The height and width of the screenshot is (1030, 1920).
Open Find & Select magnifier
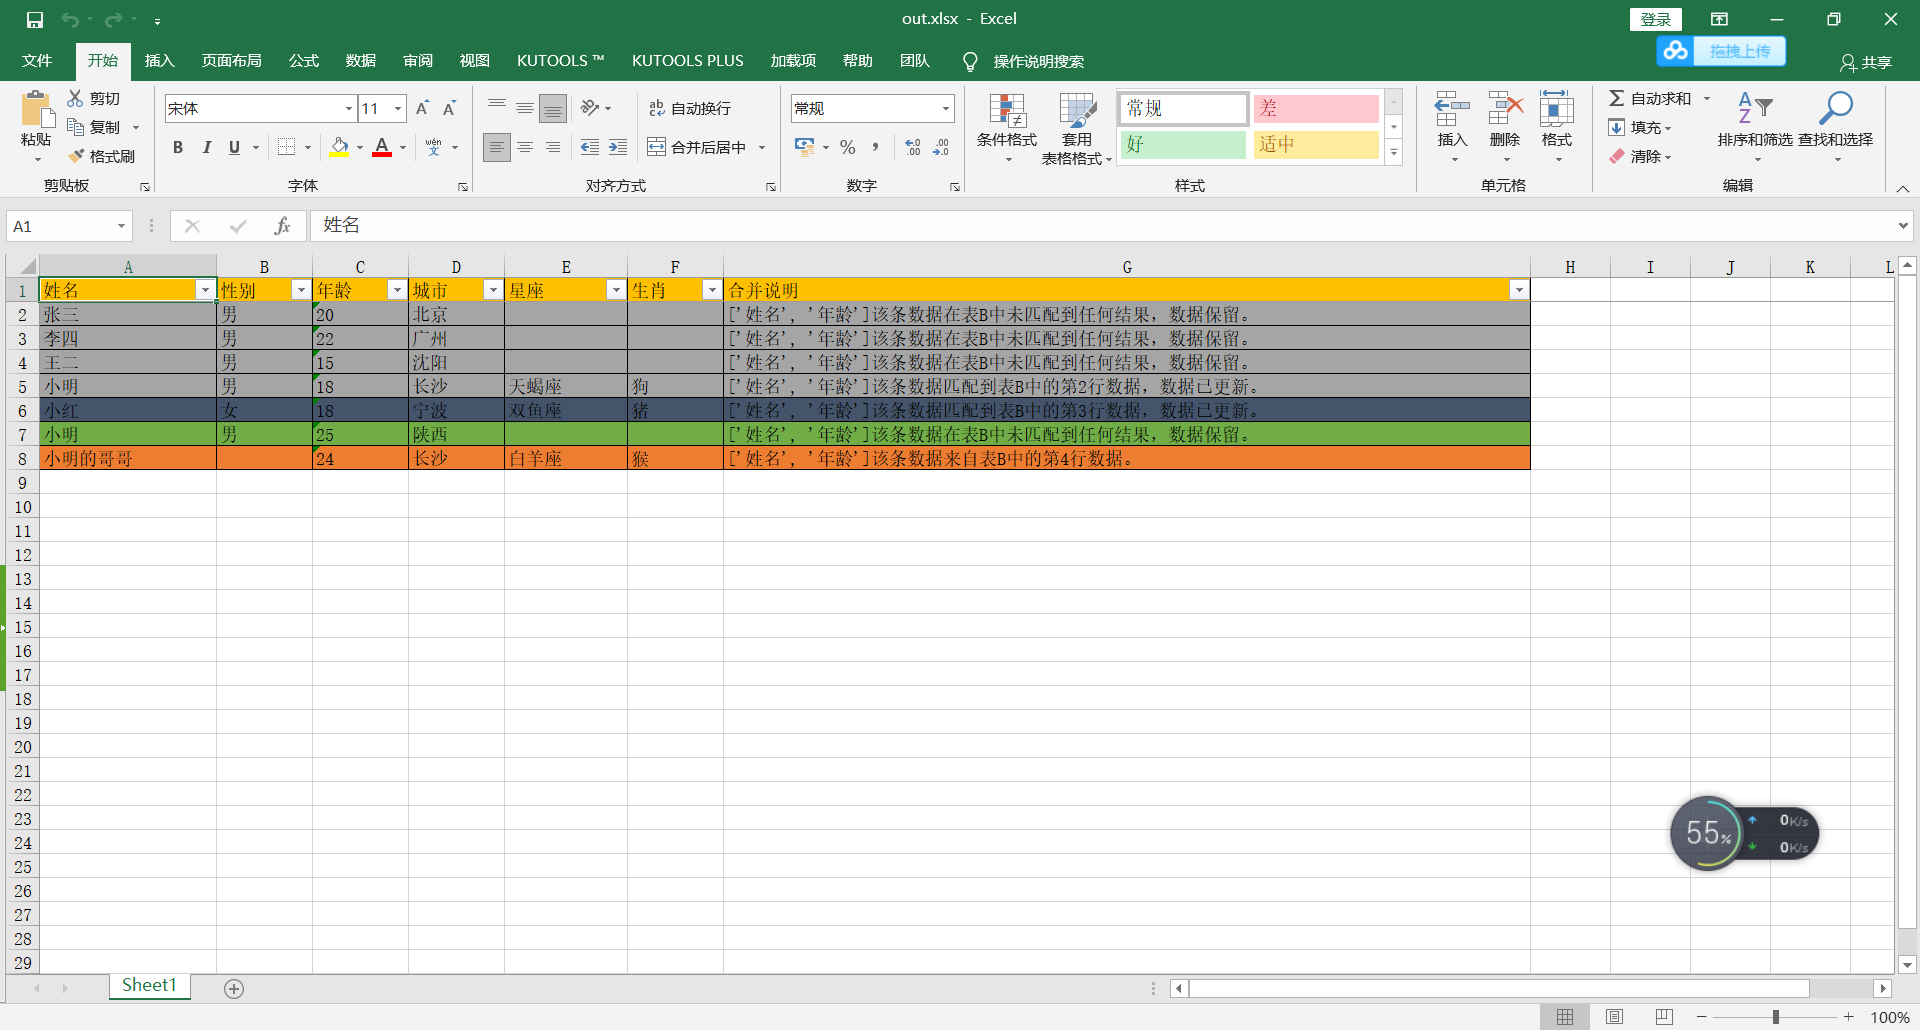pos(1836,107)
